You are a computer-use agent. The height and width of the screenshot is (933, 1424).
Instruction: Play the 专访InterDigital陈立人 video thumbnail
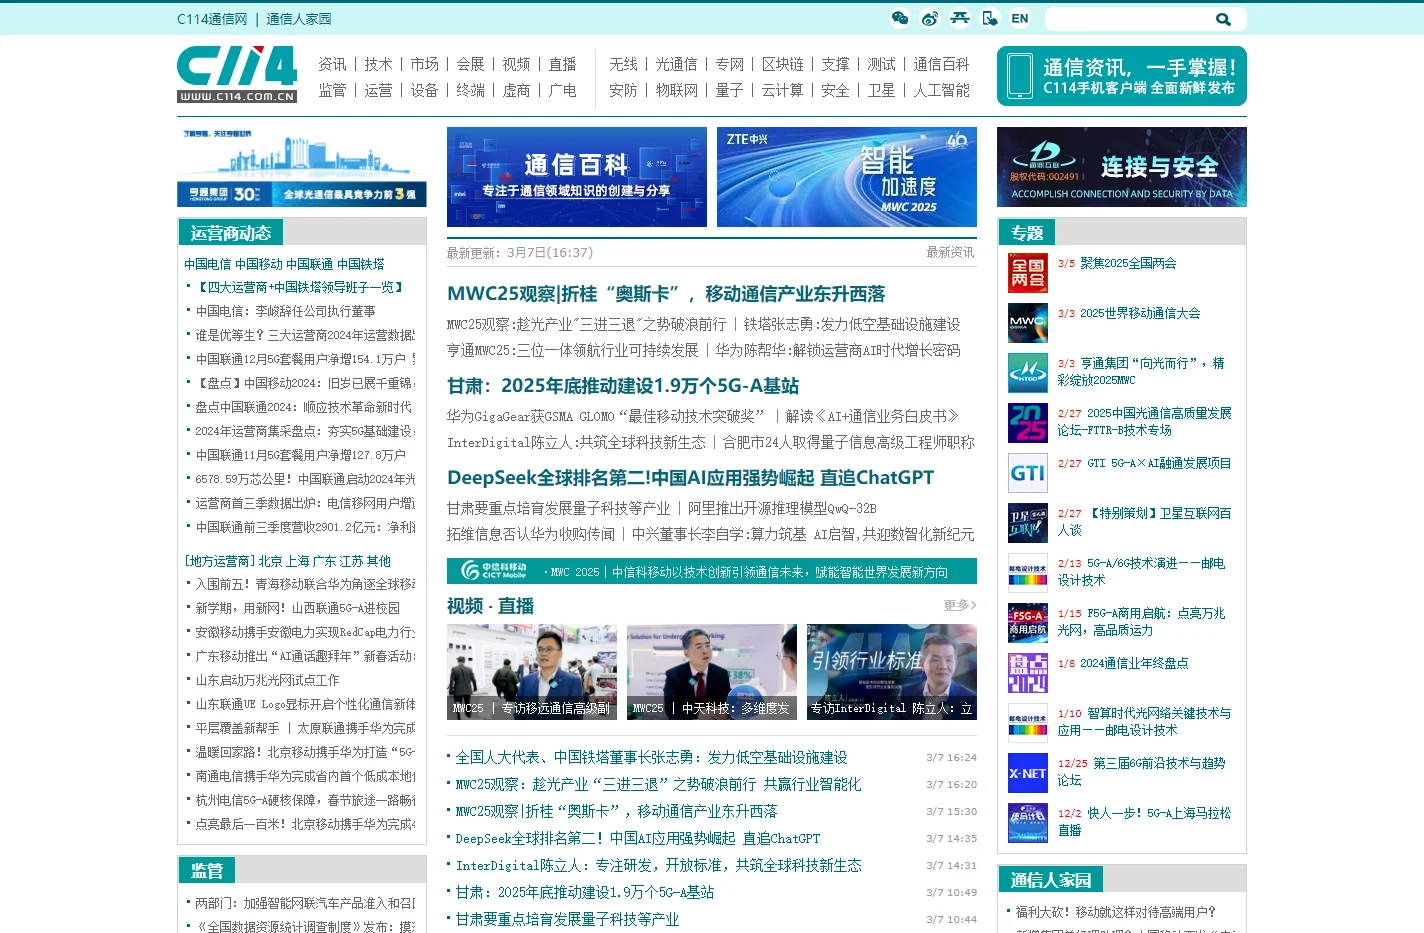(892, 672)
